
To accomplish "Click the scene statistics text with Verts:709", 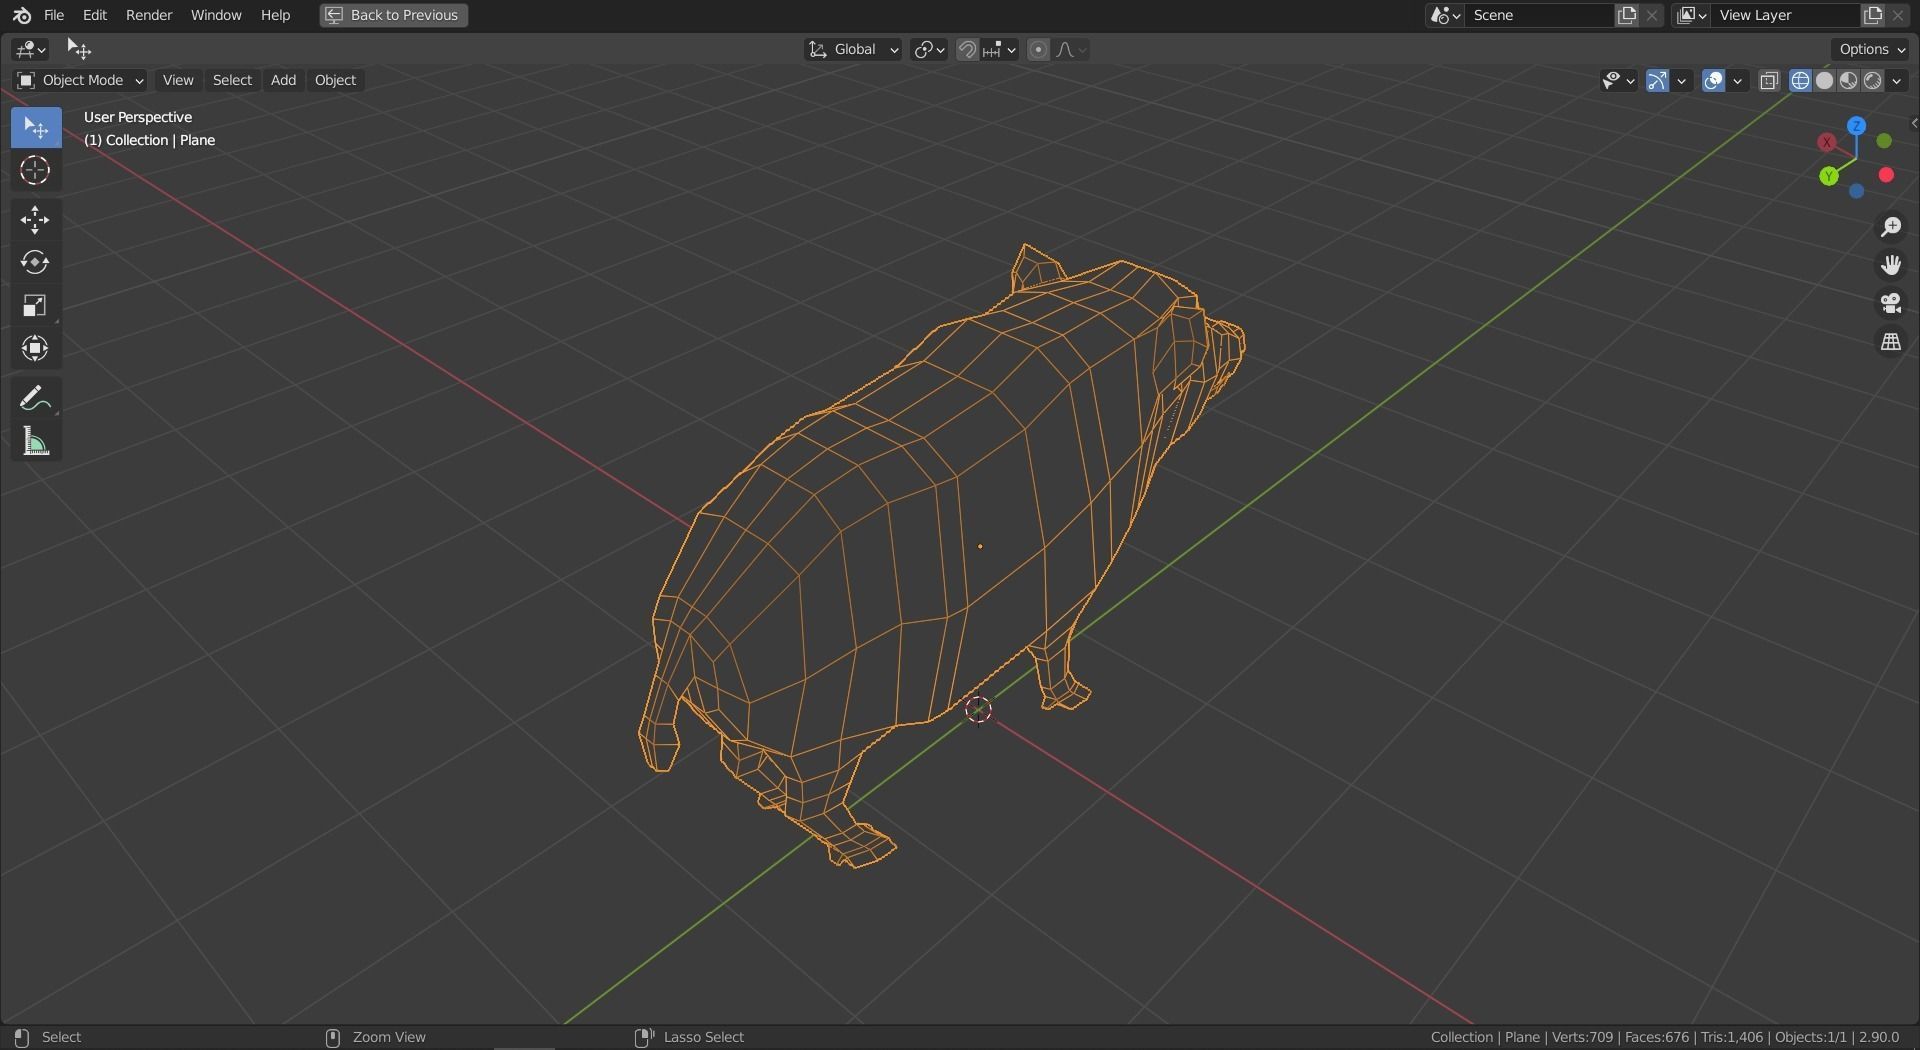I will (x=1664, y=1037).
